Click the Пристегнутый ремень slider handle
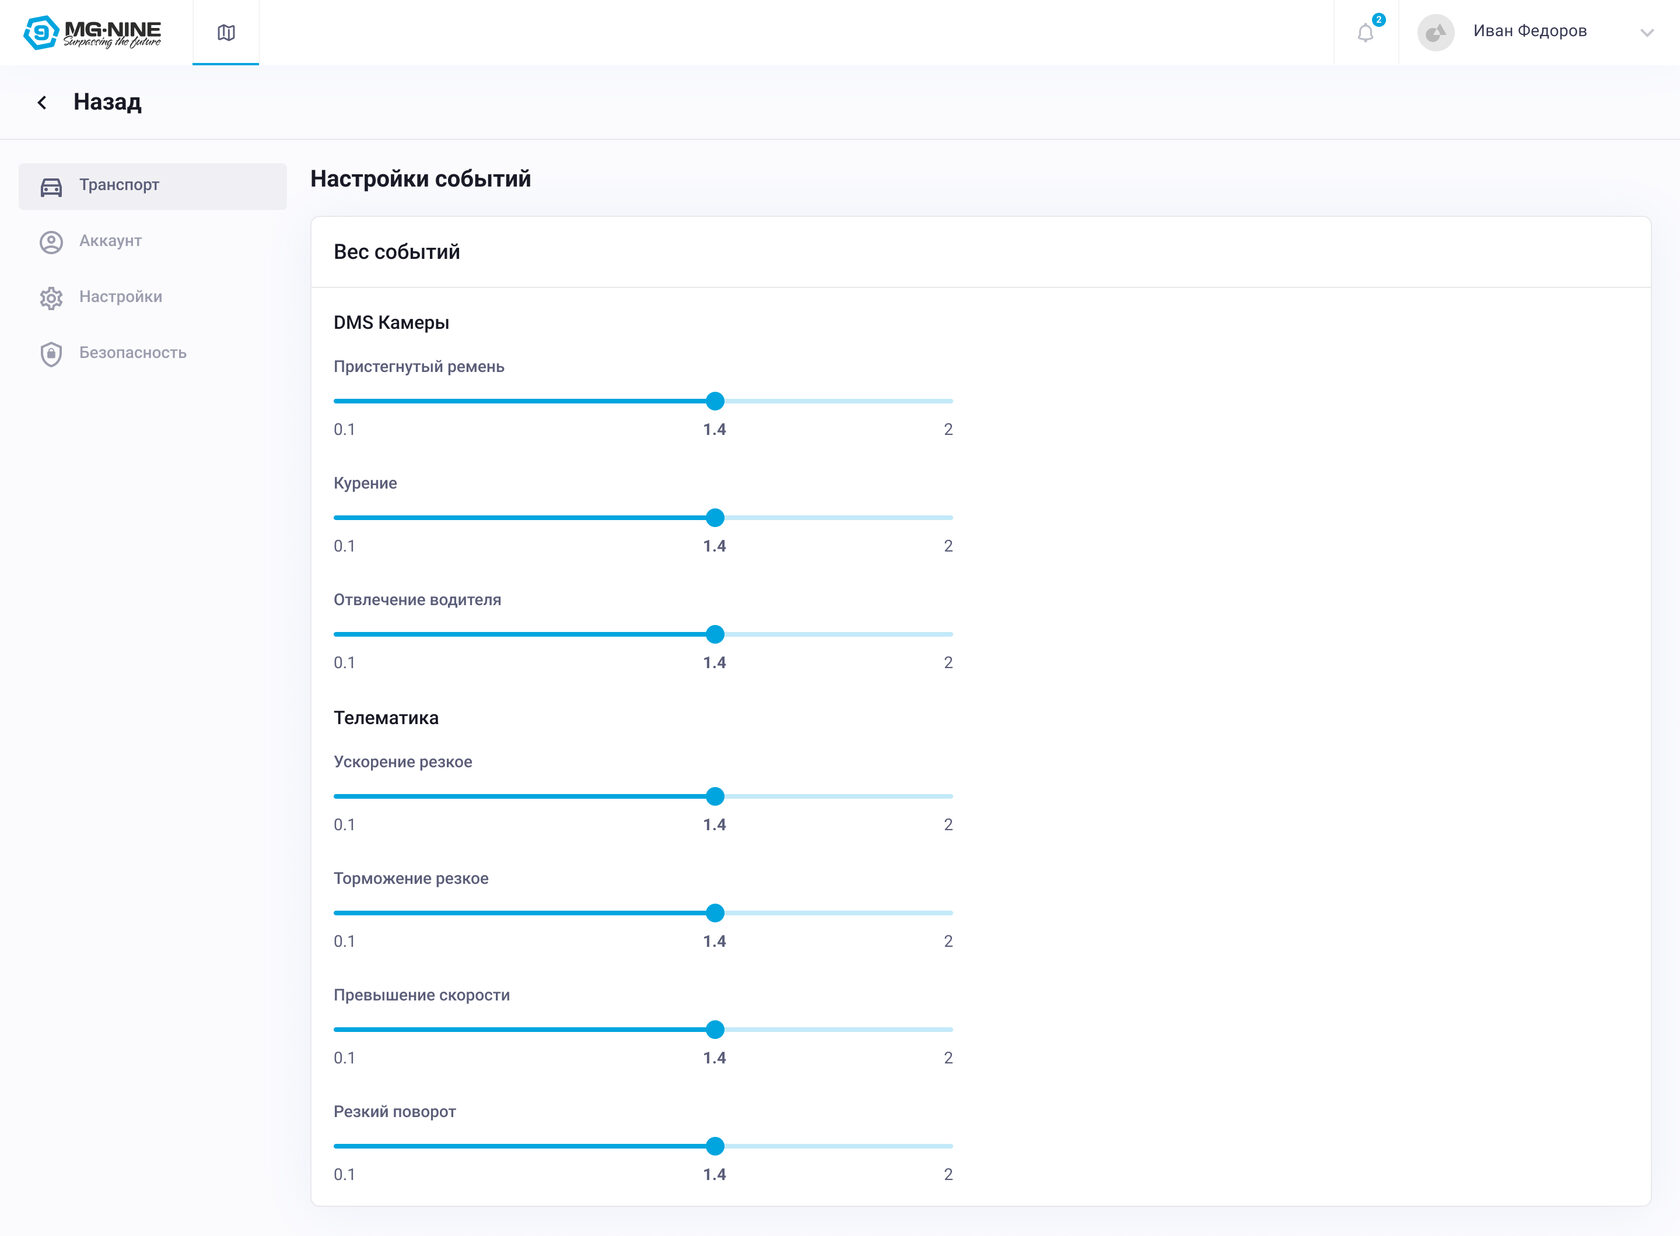Image resolution: width=1680 pixels, height=1236 pixels. 715,401
